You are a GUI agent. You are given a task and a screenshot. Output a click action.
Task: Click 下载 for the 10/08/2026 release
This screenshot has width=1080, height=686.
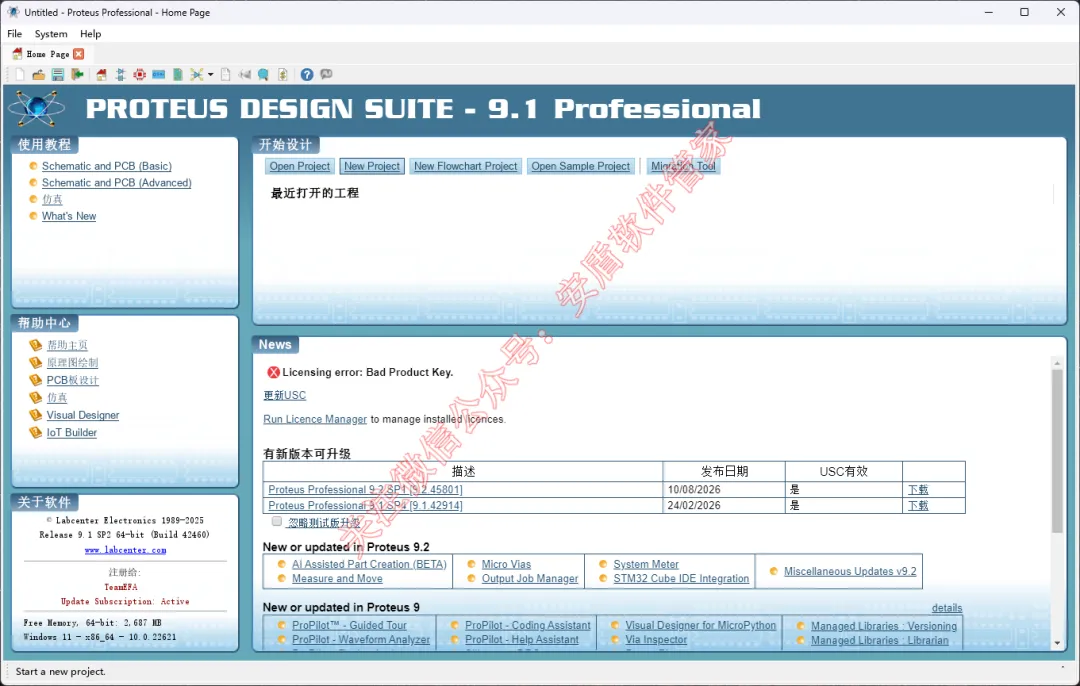pyautogui.click(x=918, y=489)
